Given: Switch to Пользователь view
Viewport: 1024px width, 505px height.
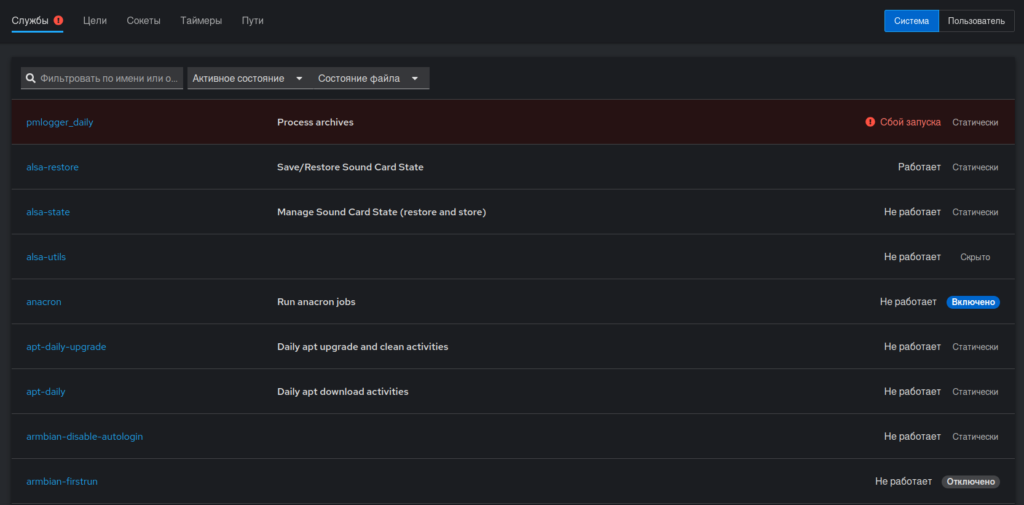Looking at the screenshot, I should (x=976, y=21).
